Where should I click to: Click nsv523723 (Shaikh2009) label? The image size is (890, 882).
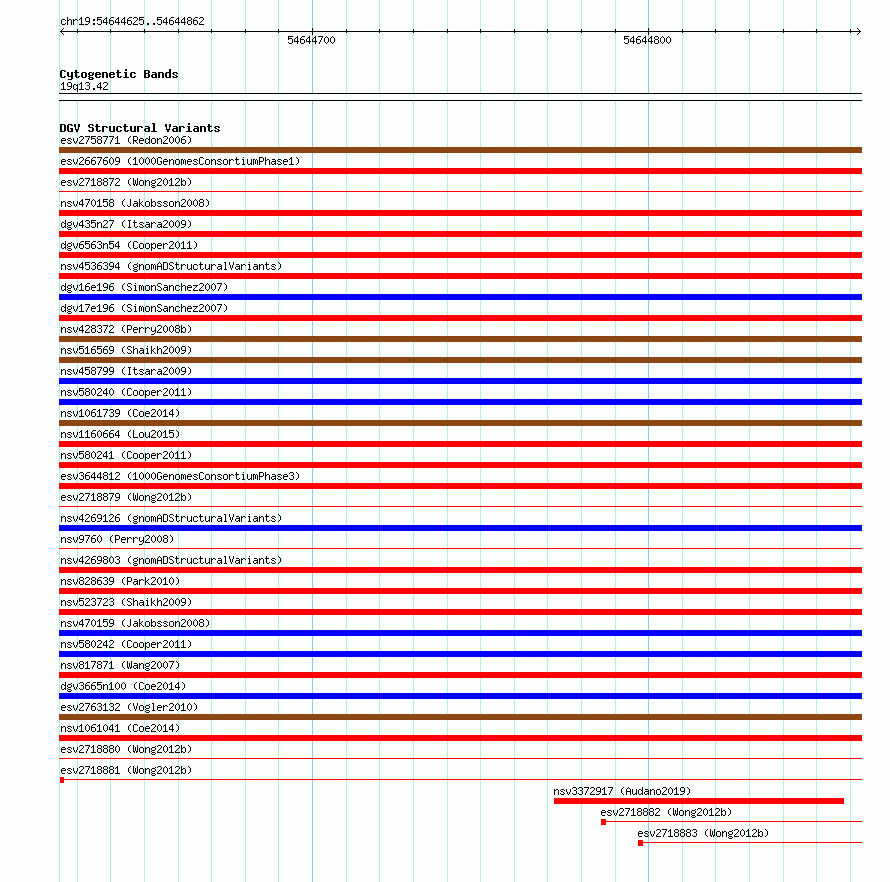tap(126, 602)
